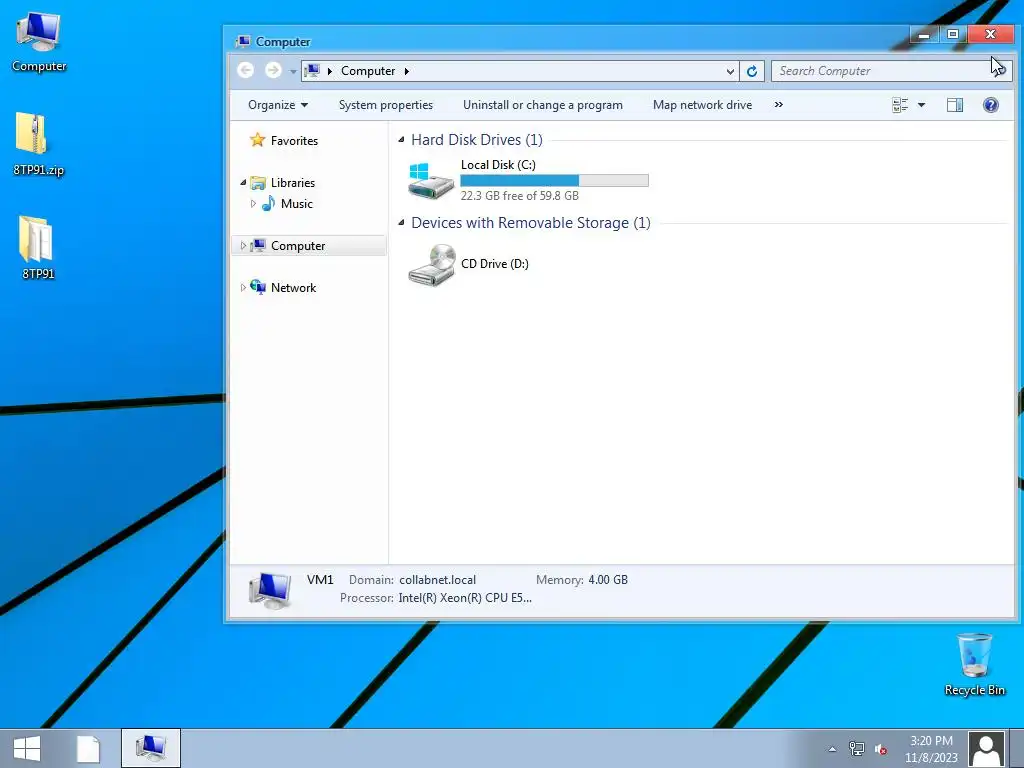Minimize the Computer window
The width and height of the screenshot is (1024, 768).
click(x=923, y=34)
